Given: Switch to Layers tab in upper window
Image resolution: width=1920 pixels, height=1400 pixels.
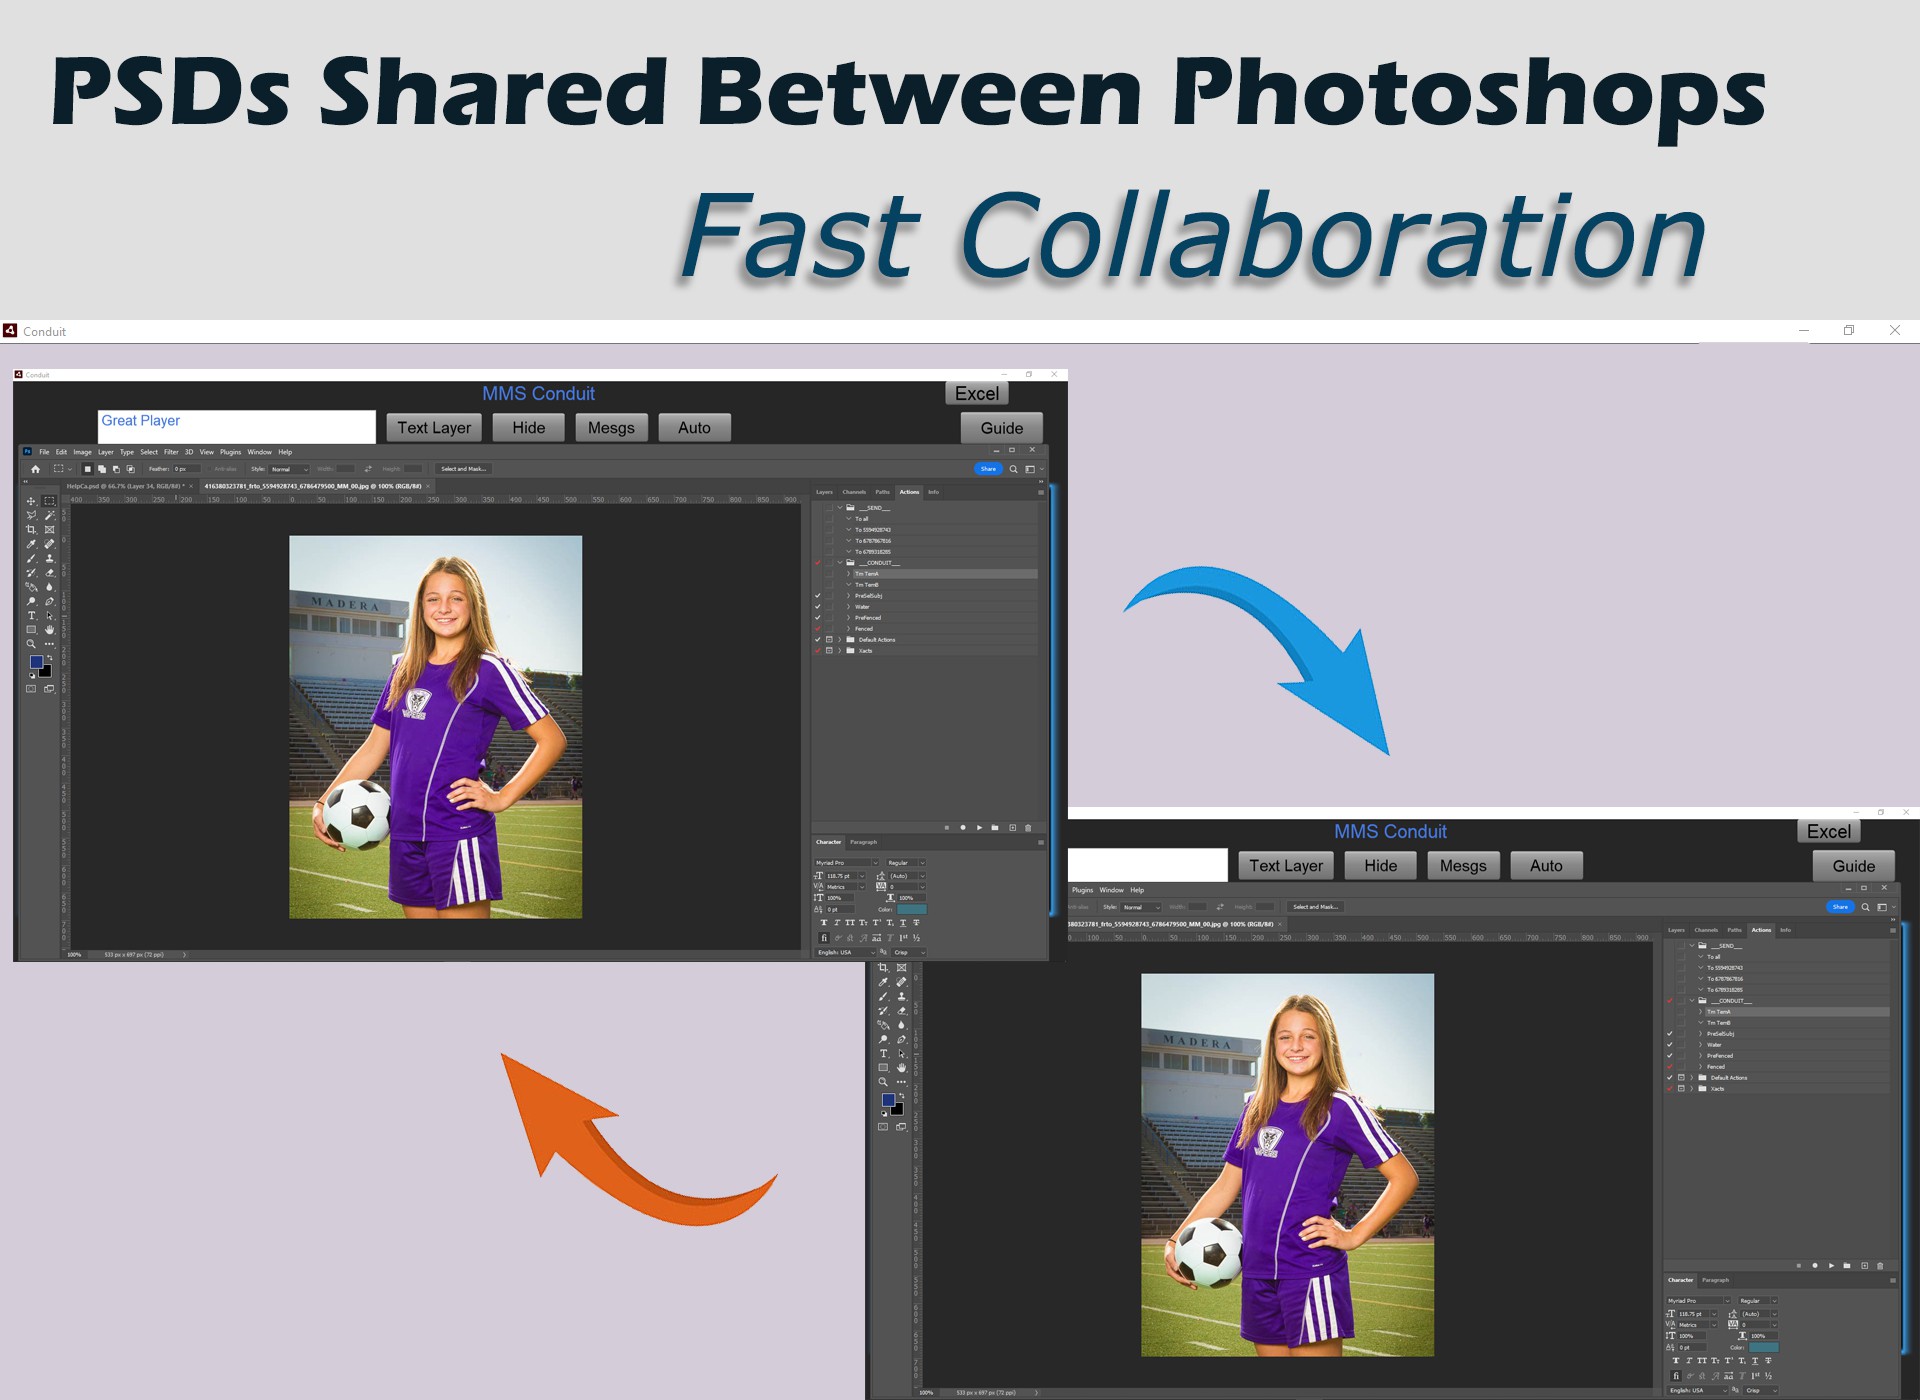Looking at the screenshot, I should pos(824,492).
